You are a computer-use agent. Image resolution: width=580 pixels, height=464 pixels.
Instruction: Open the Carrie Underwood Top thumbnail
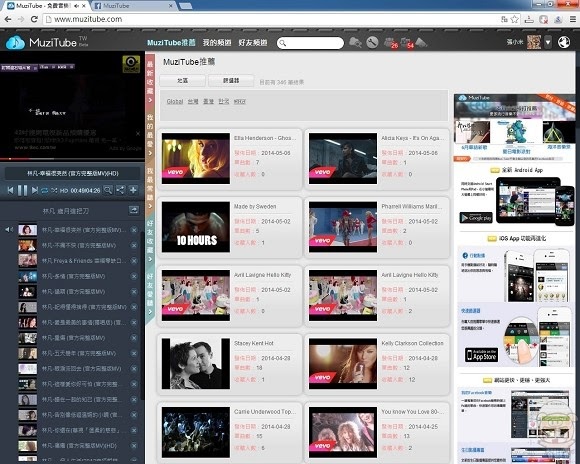[x=196, y=432]
